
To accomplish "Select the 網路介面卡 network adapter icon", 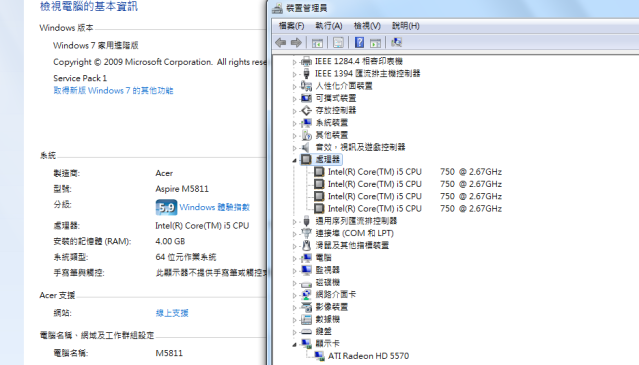I will [306, 295].
